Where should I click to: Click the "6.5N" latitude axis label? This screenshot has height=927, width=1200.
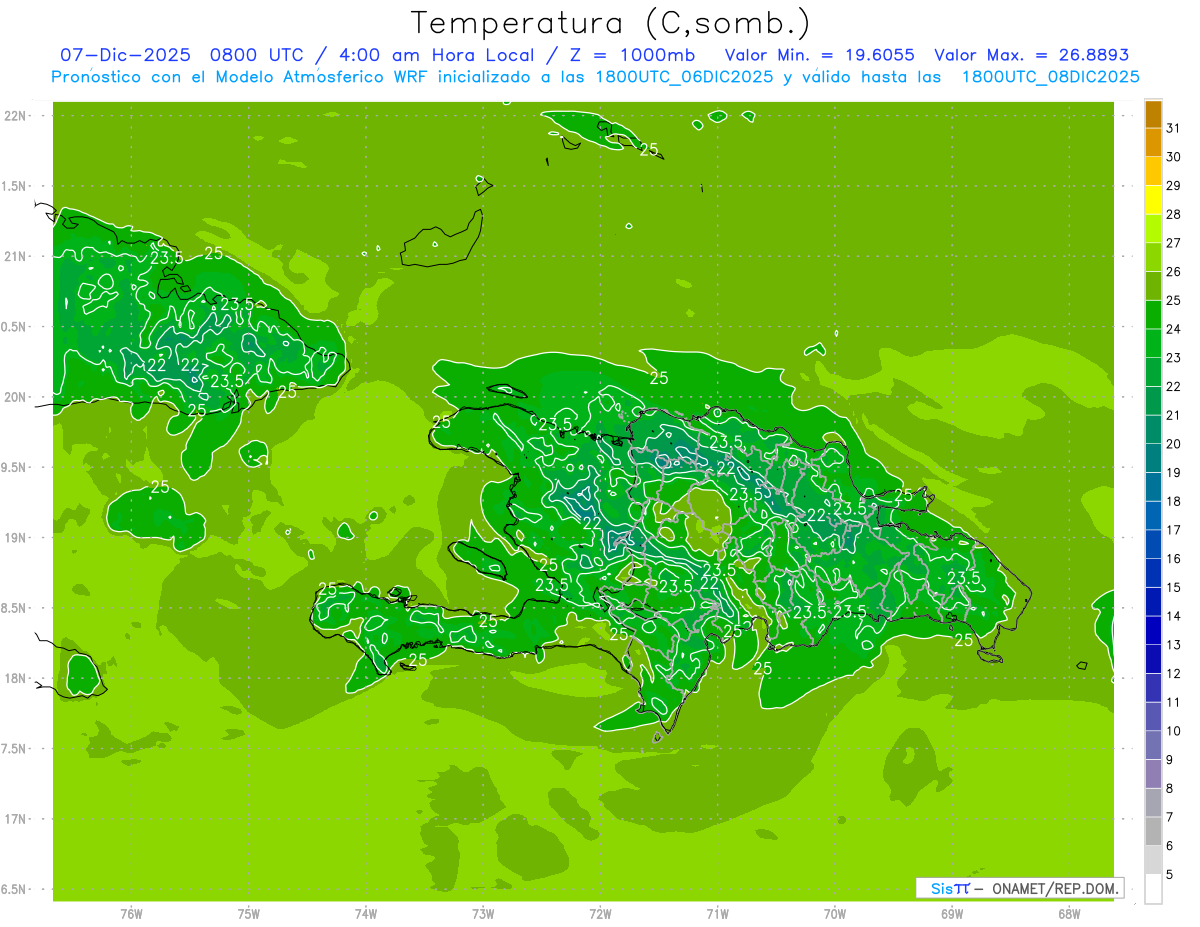click(15, 889)
